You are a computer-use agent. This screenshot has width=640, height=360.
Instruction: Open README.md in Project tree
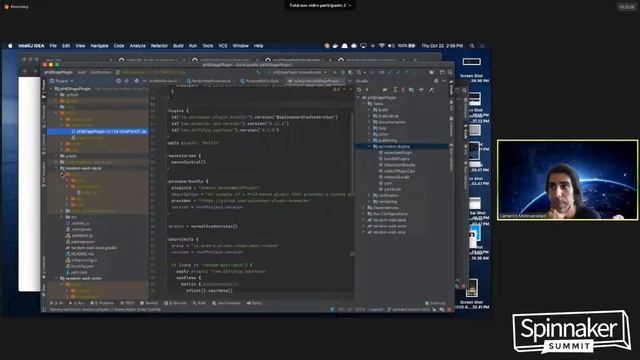click(x=82, y=254)
